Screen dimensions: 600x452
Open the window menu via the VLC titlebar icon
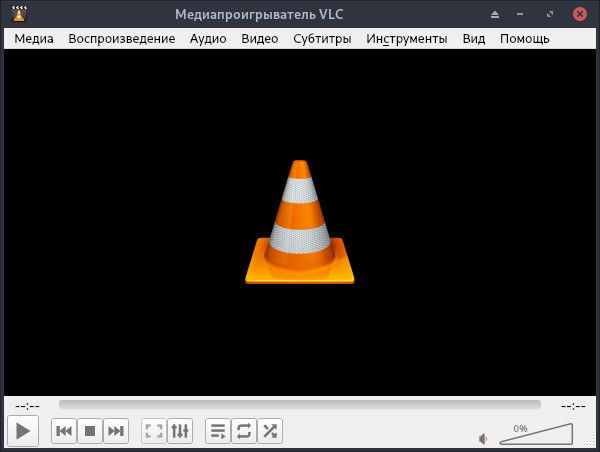click(19, 14)
